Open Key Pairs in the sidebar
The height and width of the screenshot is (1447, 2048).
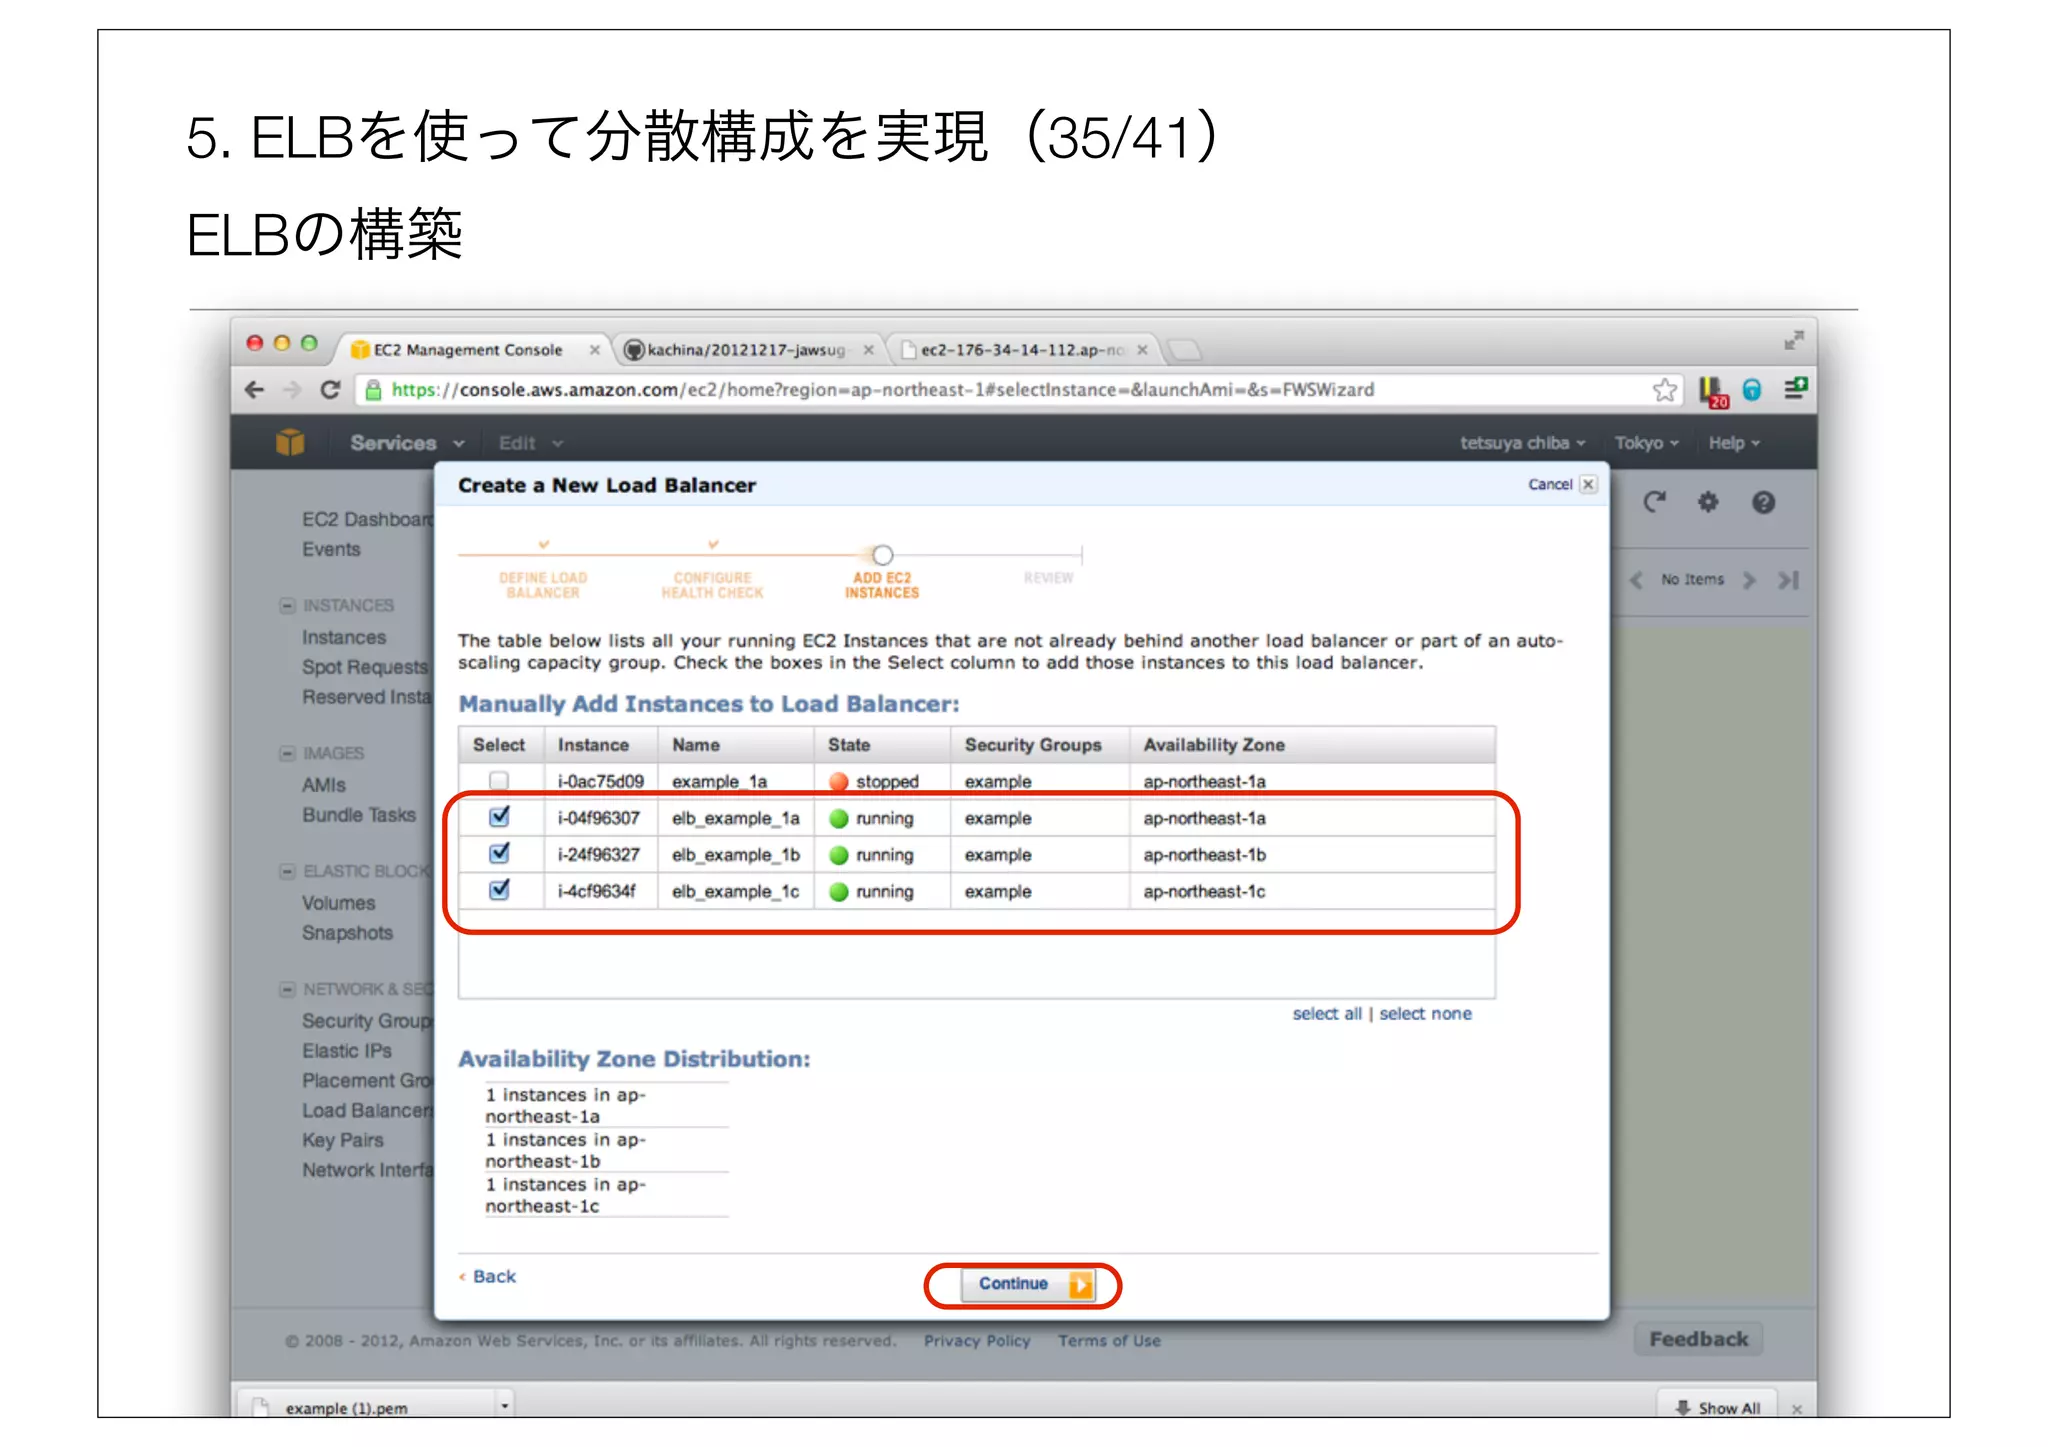tap(343, 1140)
